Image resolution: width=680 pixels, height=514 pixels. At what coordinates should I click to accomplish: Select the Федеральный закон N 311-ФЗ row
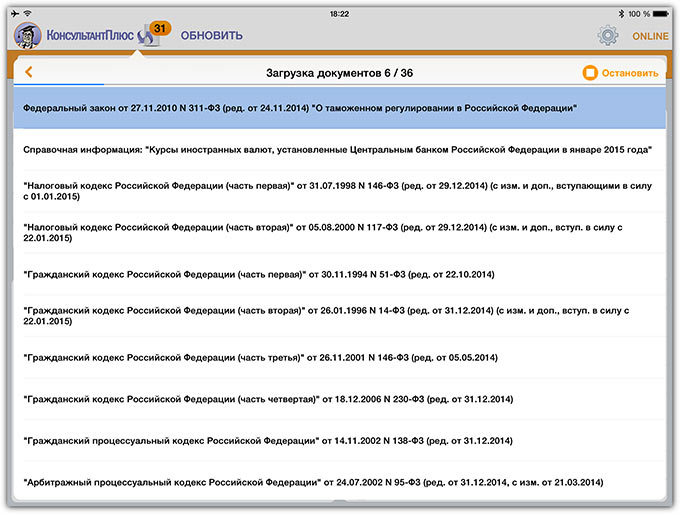340,108
